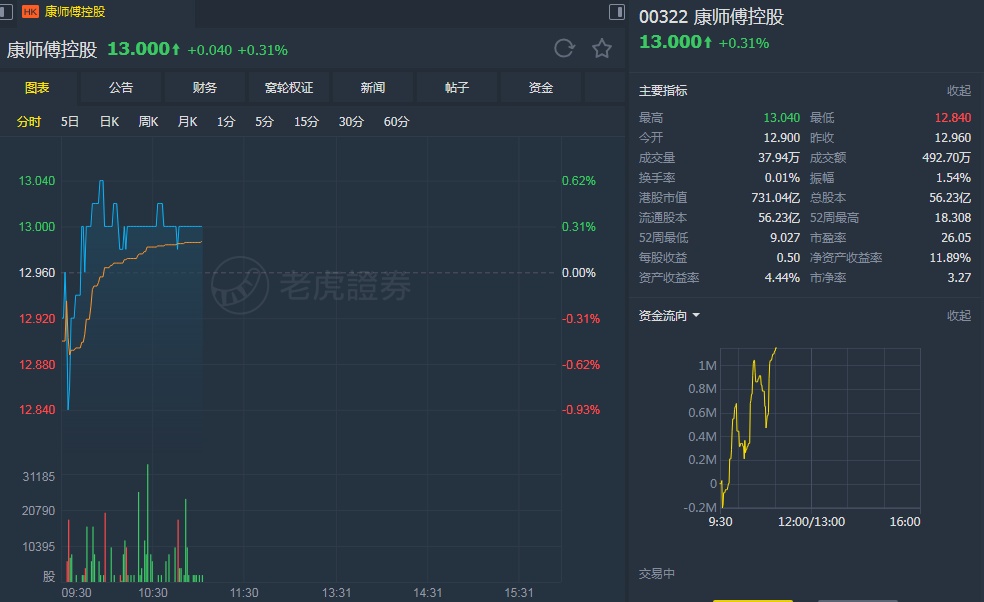
Task: Open the 图表 chart tab
Action: coord(37,88)
